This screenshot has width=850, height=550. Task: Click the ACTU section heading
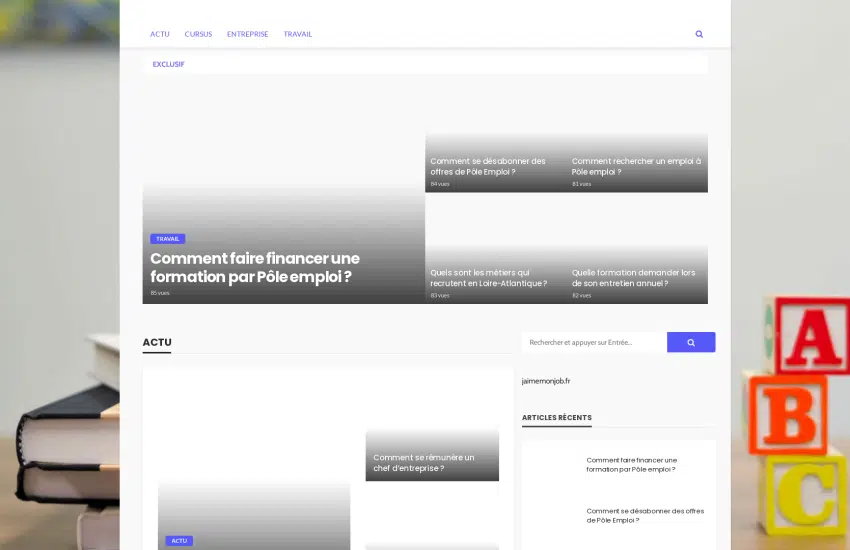(157, 342)
